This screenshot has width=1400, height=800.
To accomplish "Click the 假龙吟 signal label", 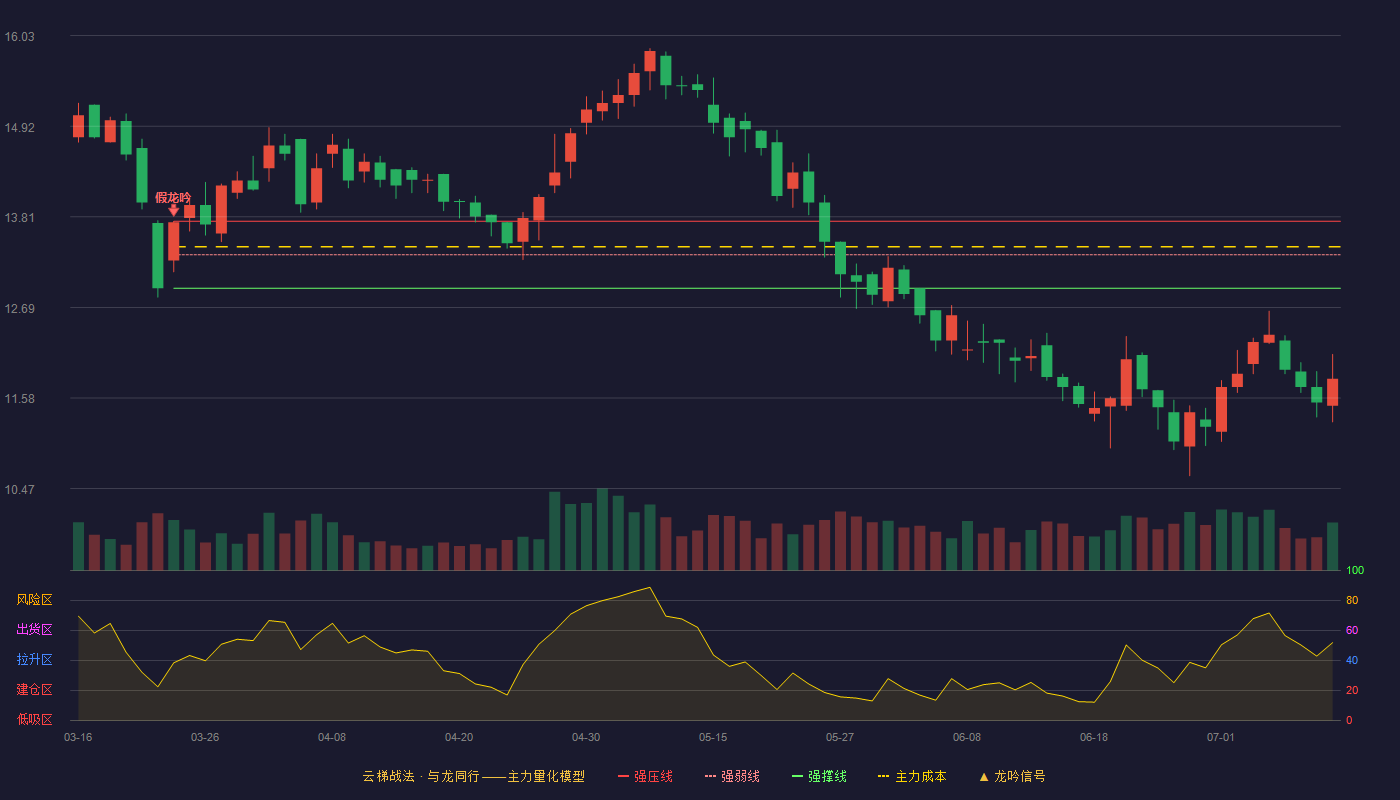I will click(173, 197).
